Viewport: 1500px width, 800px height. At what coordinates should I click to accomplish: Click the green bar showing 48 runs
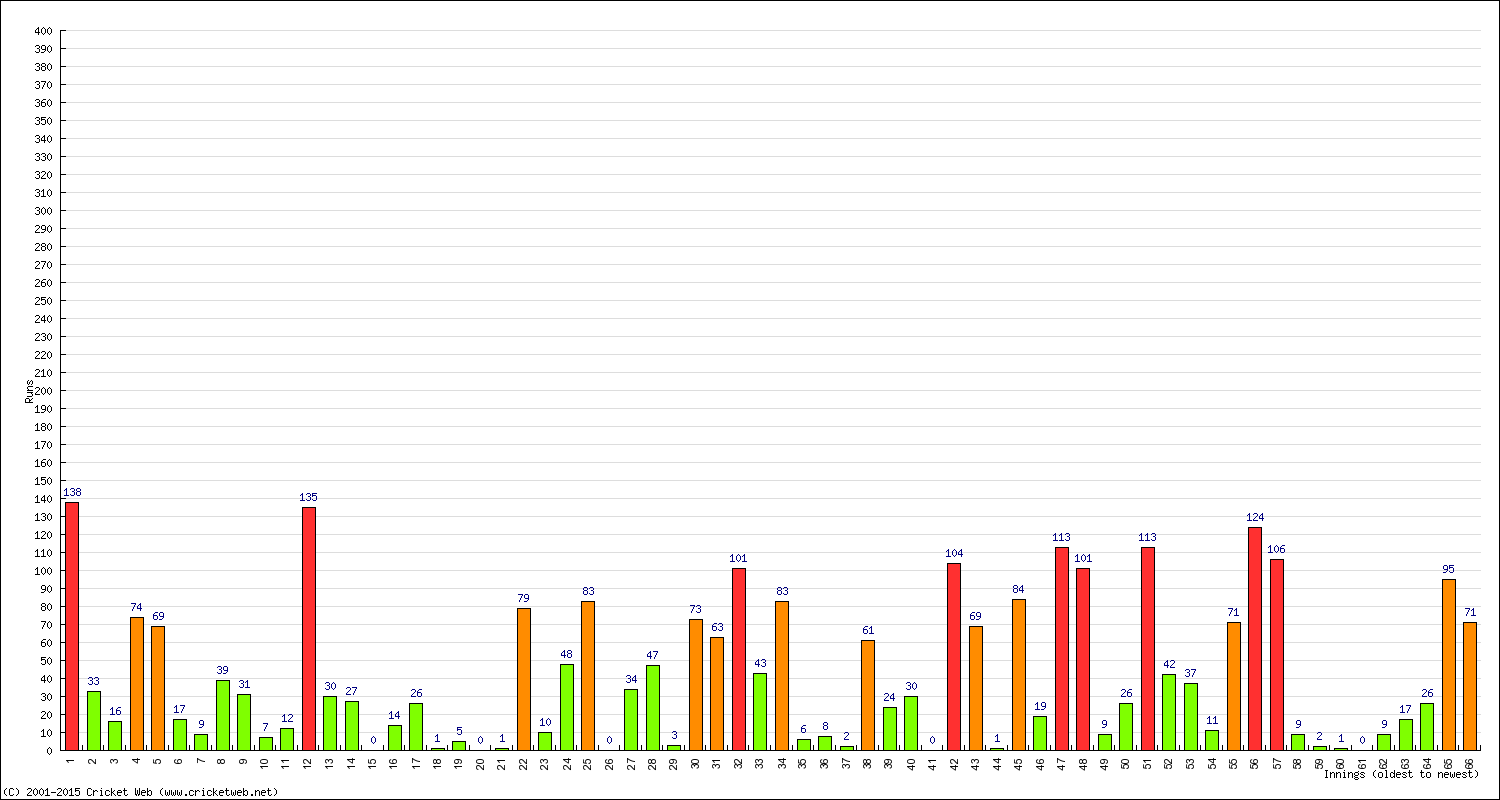point(567,707)
